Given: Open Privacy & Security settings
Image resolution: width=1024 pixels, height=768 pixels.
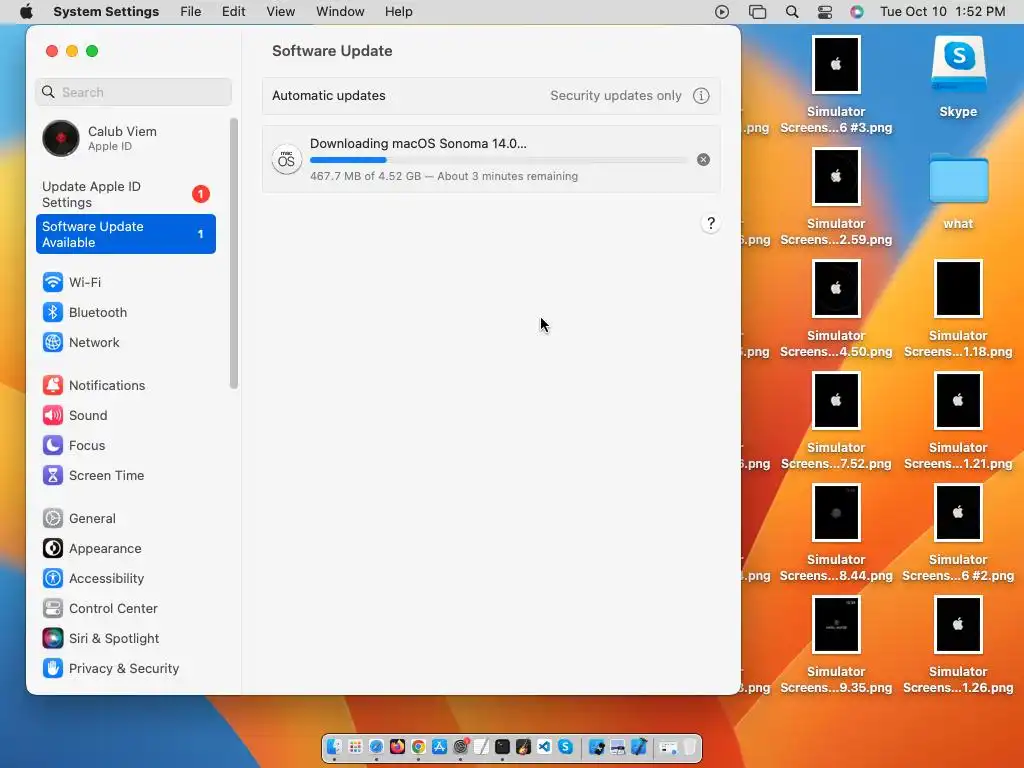Looking at the screenshot, I should (x=125, y=669).
